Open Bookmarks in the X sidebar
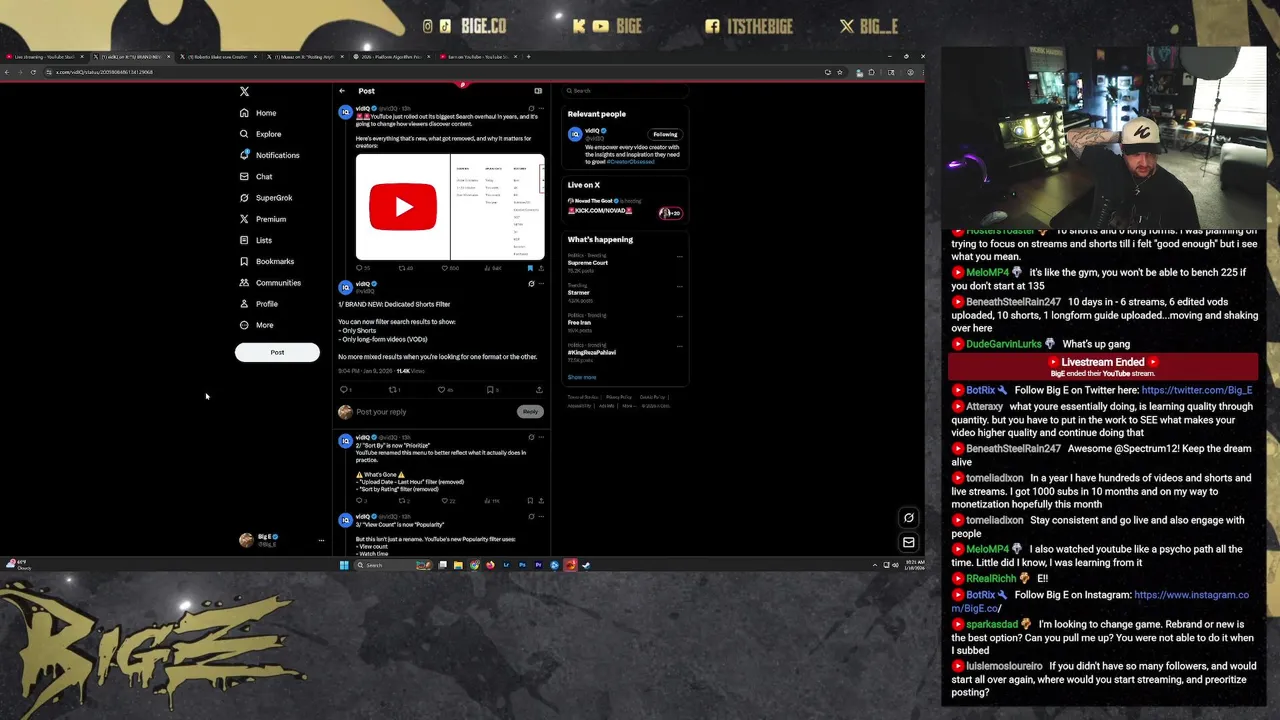This screenshot has width=1280, height=720. click(x=267, y=261)
